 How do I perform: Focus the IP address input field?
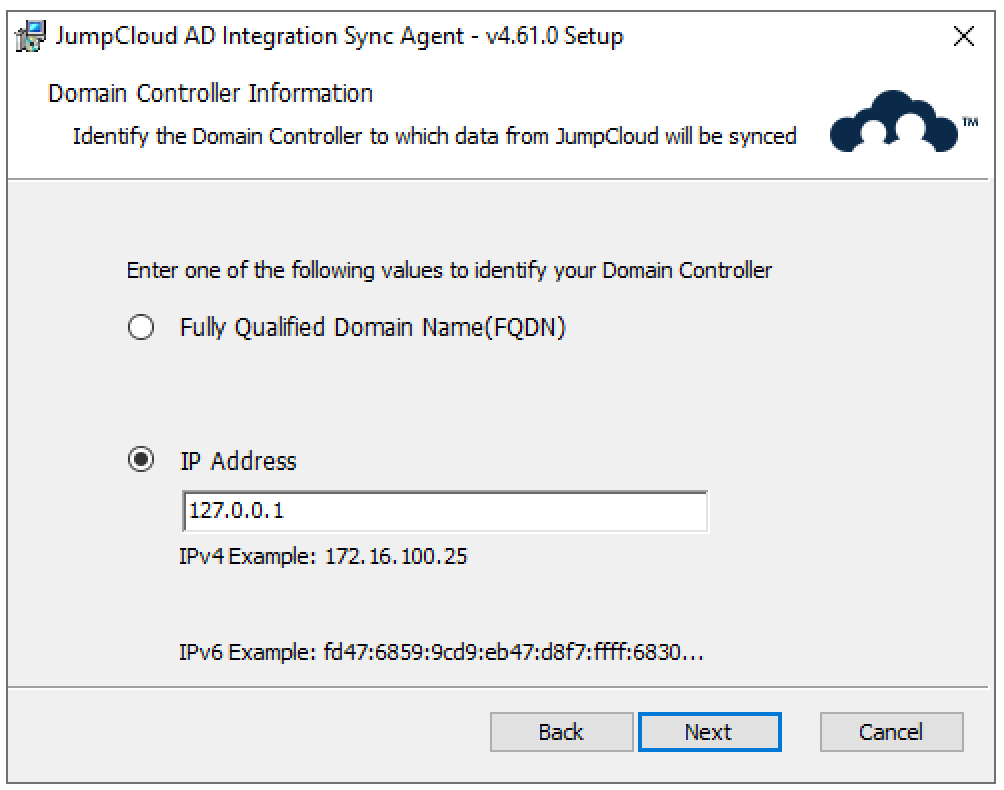(445, 512)
